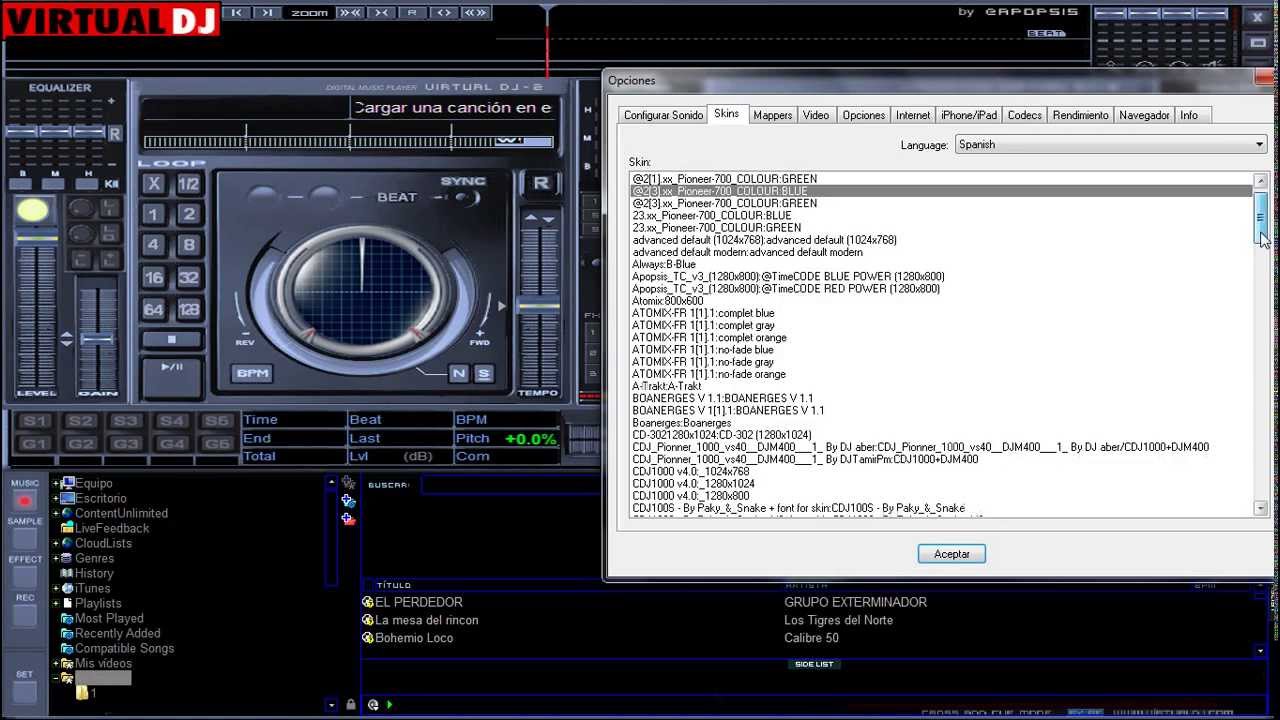The image size is (1280, 720).
Task: Toggle the EFFECT panel button
Action: 25,577
